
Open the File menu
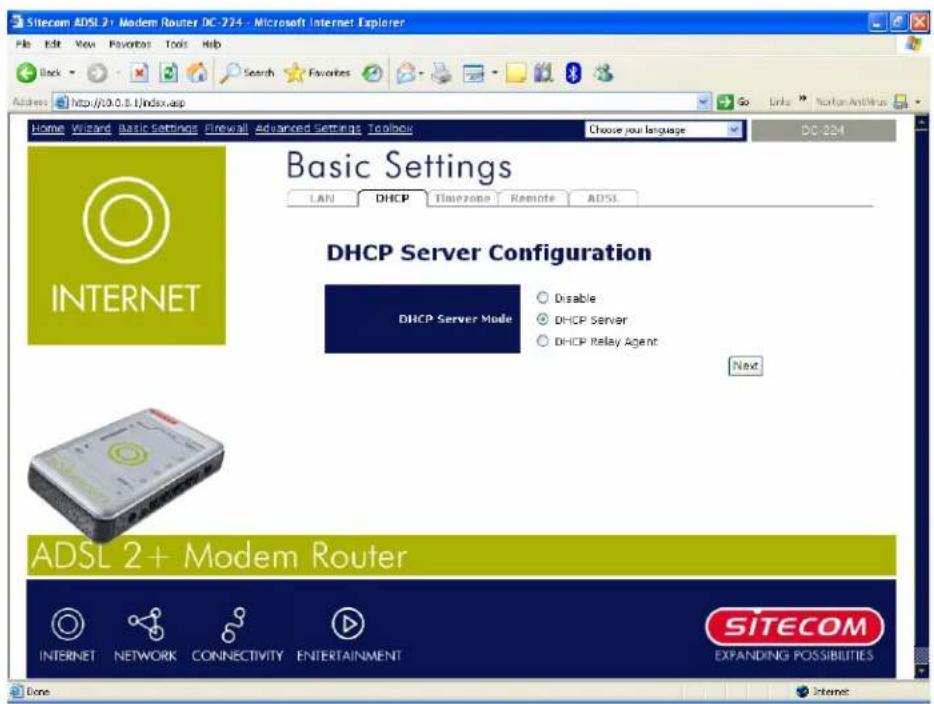23,44
